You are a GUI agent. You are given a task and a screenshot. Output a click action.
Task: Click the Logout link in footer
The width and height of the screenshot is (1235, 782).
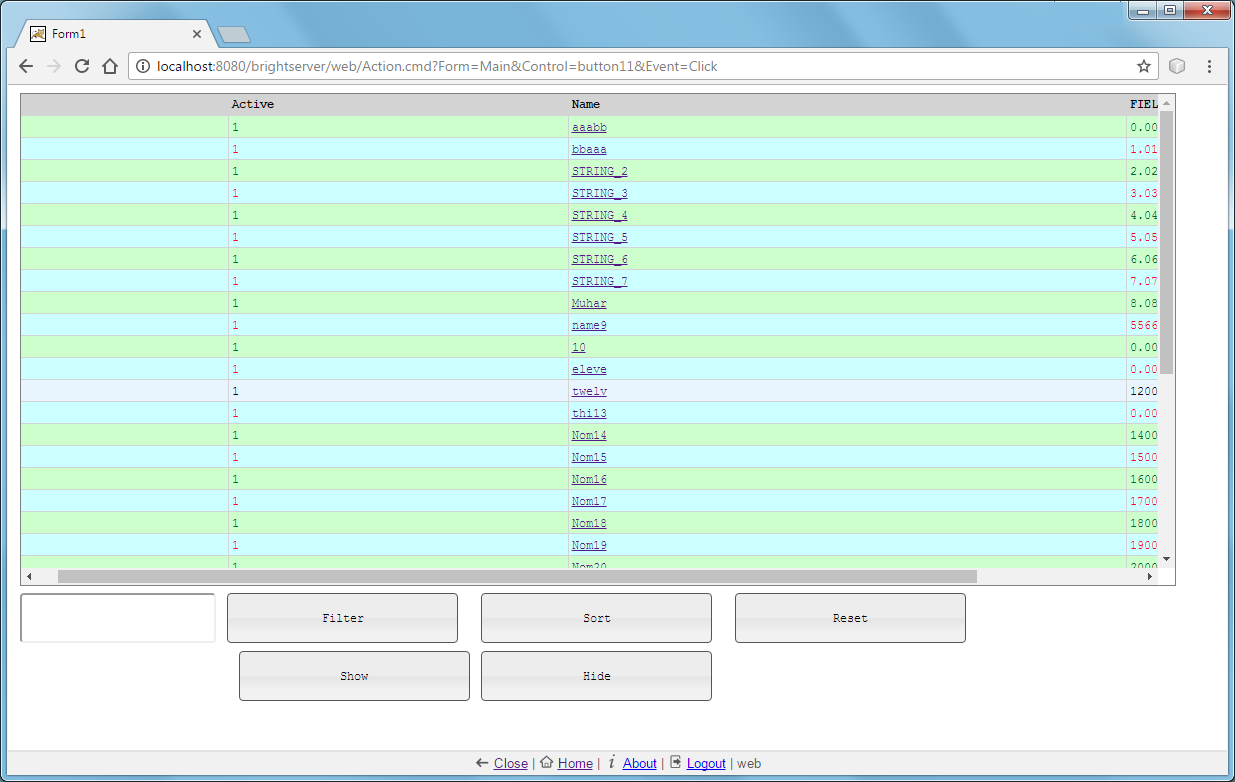click(x=706, y=763)
